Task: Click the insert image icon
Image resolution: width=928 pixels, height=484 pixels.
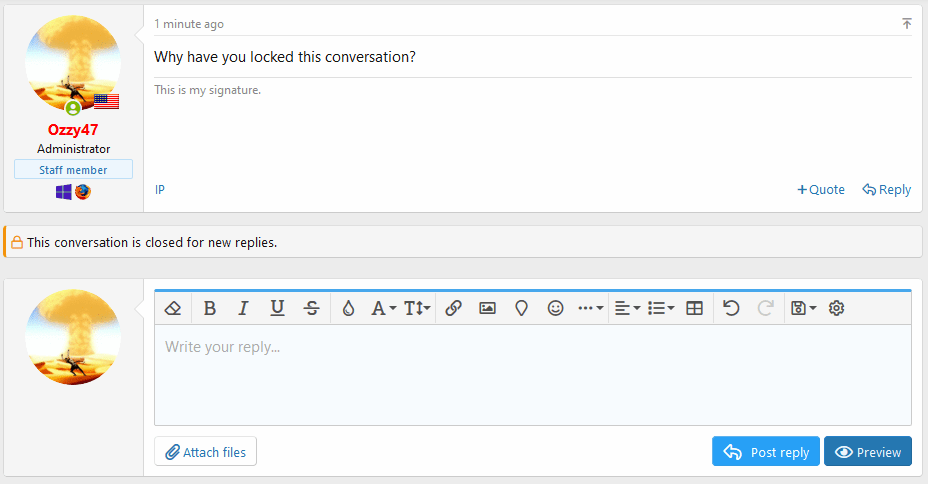Action: (x=487, y=309)
